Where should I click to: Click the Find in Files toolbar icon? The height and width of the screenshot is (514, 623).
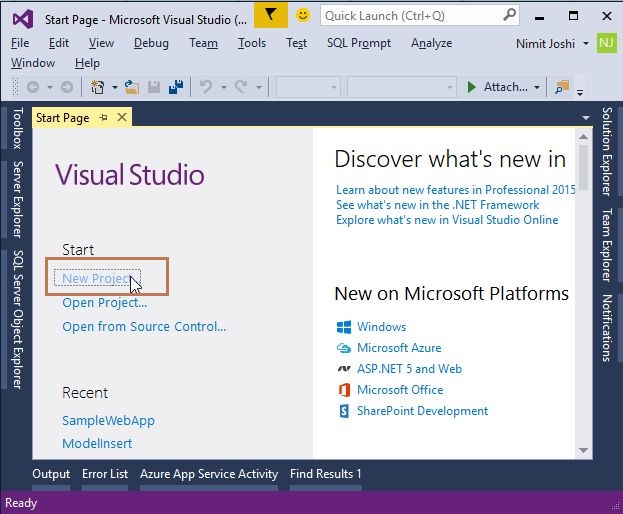[562, 87]
